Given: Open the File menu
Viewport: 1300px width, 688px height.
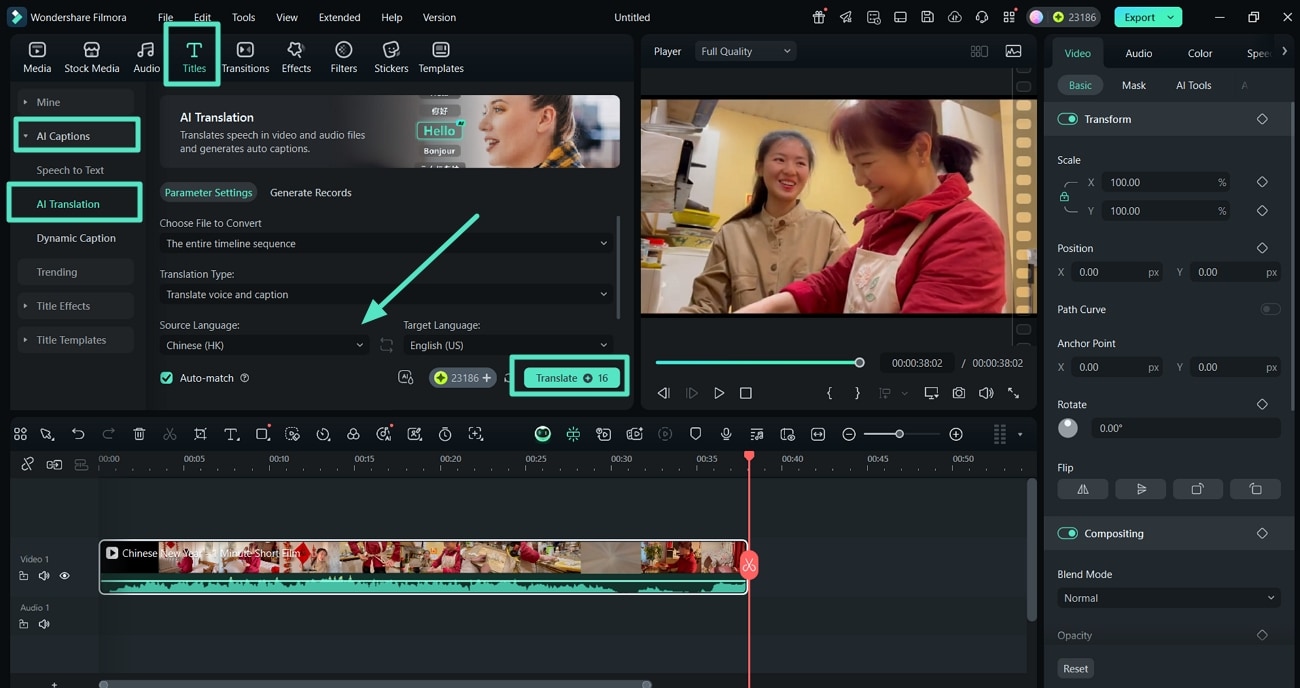Looking at the screenshot, I should (165, 17).
